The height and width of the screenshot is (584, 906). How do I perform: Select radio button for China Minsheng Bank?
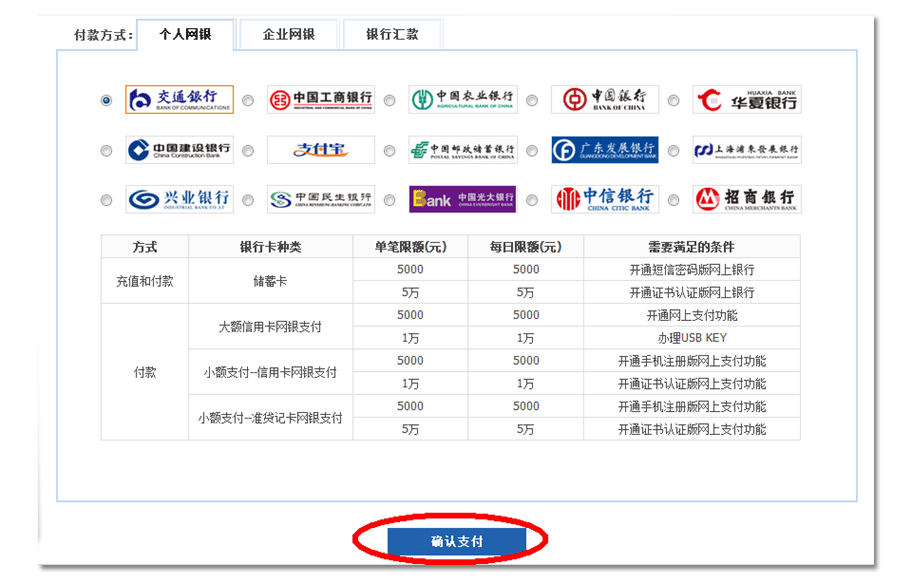pyautogui.click(x=248, y=200)
